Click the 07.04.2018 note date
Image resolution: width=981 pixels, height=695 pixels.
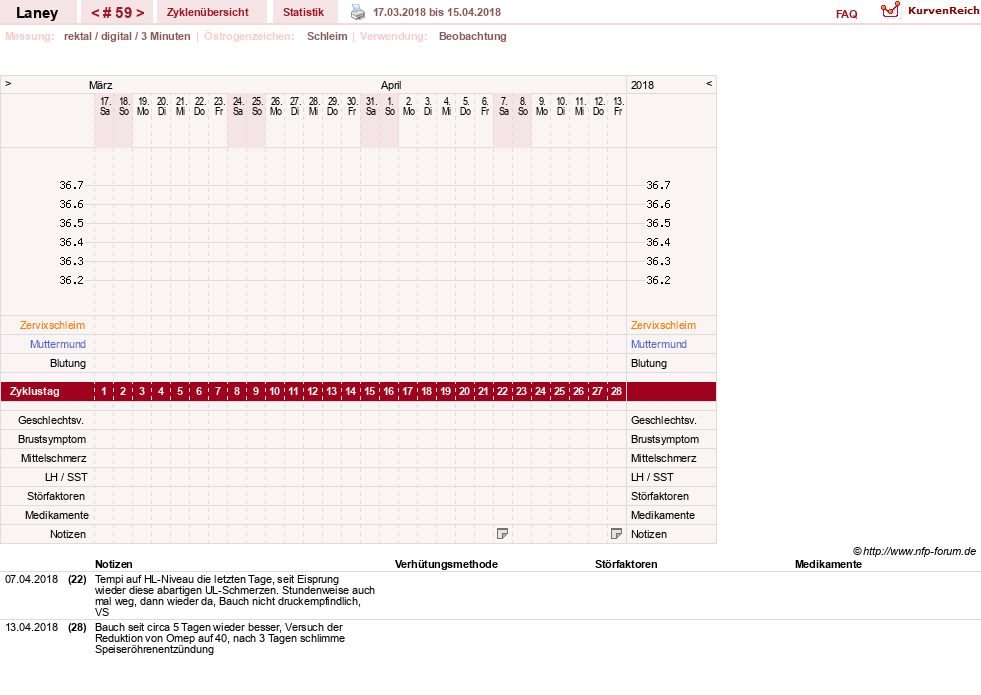[x=31, y=579]
